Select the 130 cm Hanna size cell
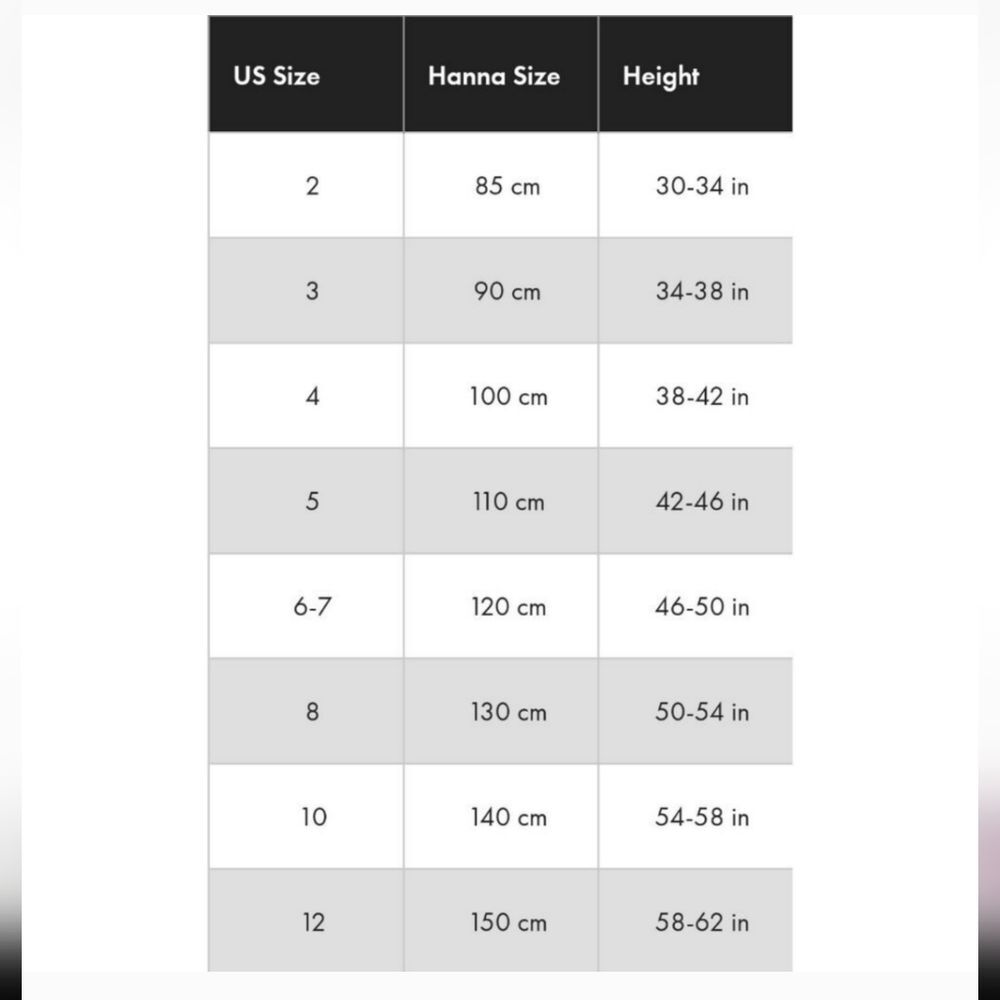The image size is (1000, 1000). 501,711
